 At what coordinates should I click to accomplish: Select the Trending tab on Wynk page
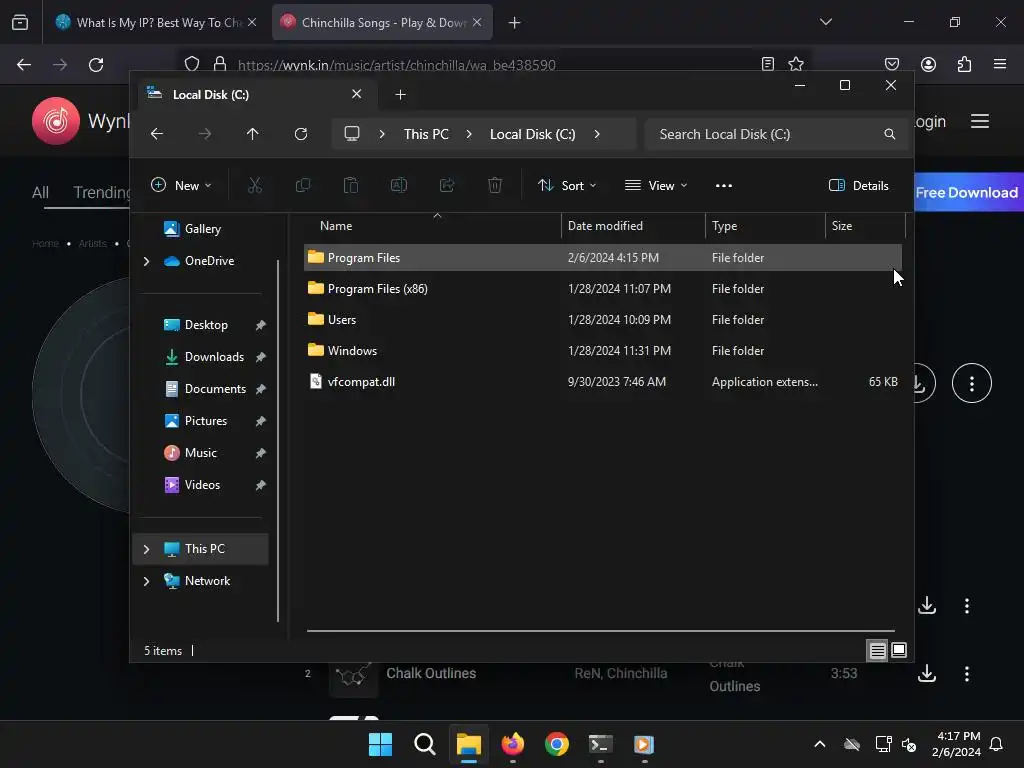(x=101, y=193)
